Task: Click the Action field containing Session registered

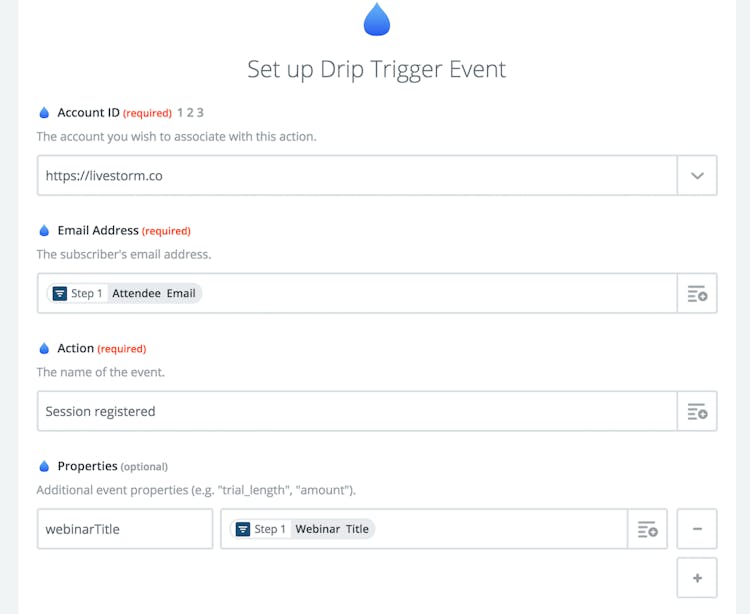Action: tap(357, 412)
